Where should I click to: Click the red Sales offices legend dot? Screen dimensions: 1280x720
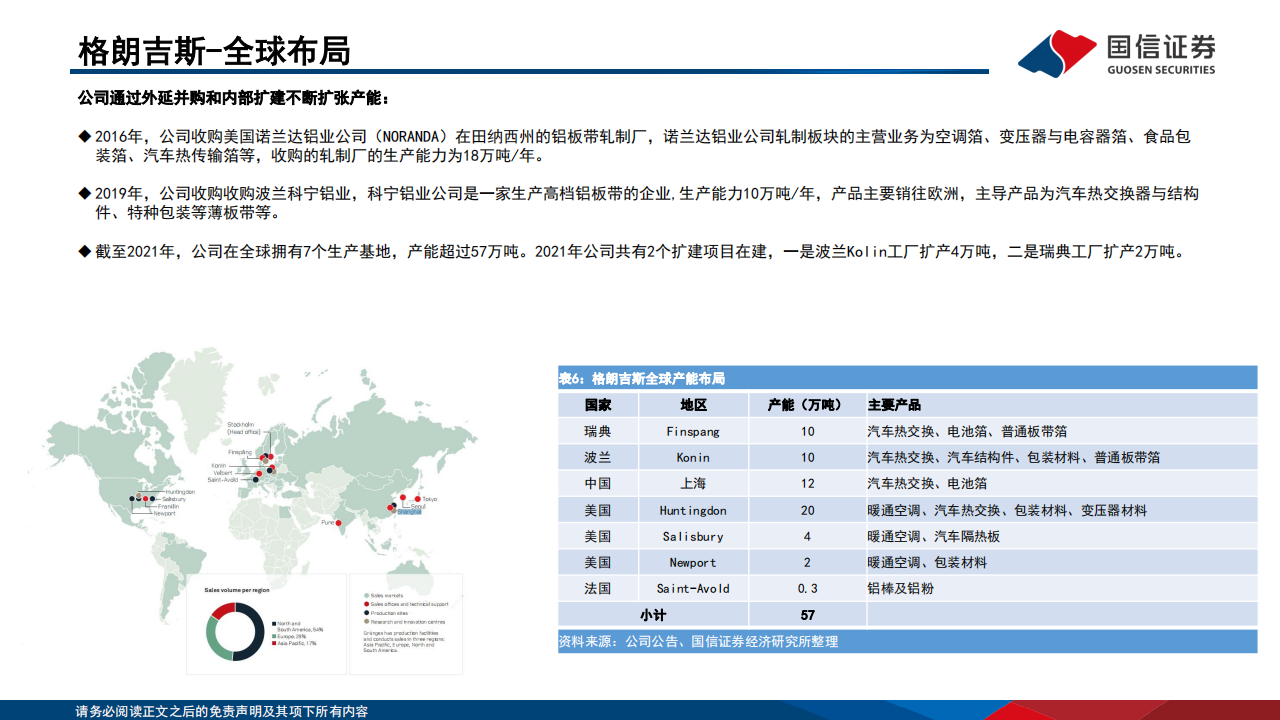pyautogui.click(x=366, y=604)
